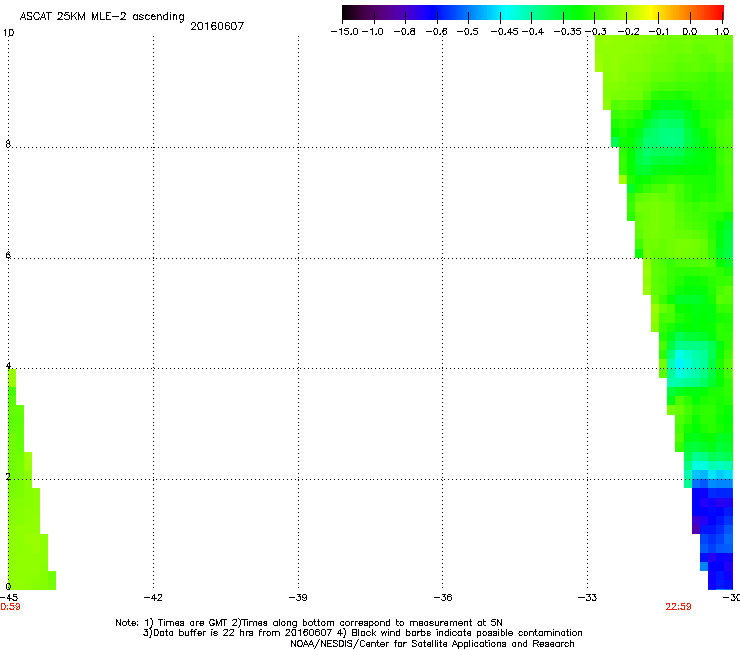Click the -0.5 color bar label
The height and width of the screenshot is (650, 740).
click(x=468, y=32)
